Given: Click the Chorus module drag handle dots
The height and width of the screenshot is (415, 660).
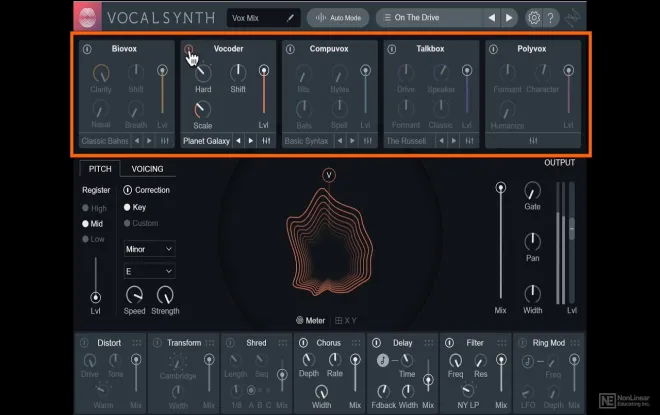Looking at the screenshot, I should (356, 343).
